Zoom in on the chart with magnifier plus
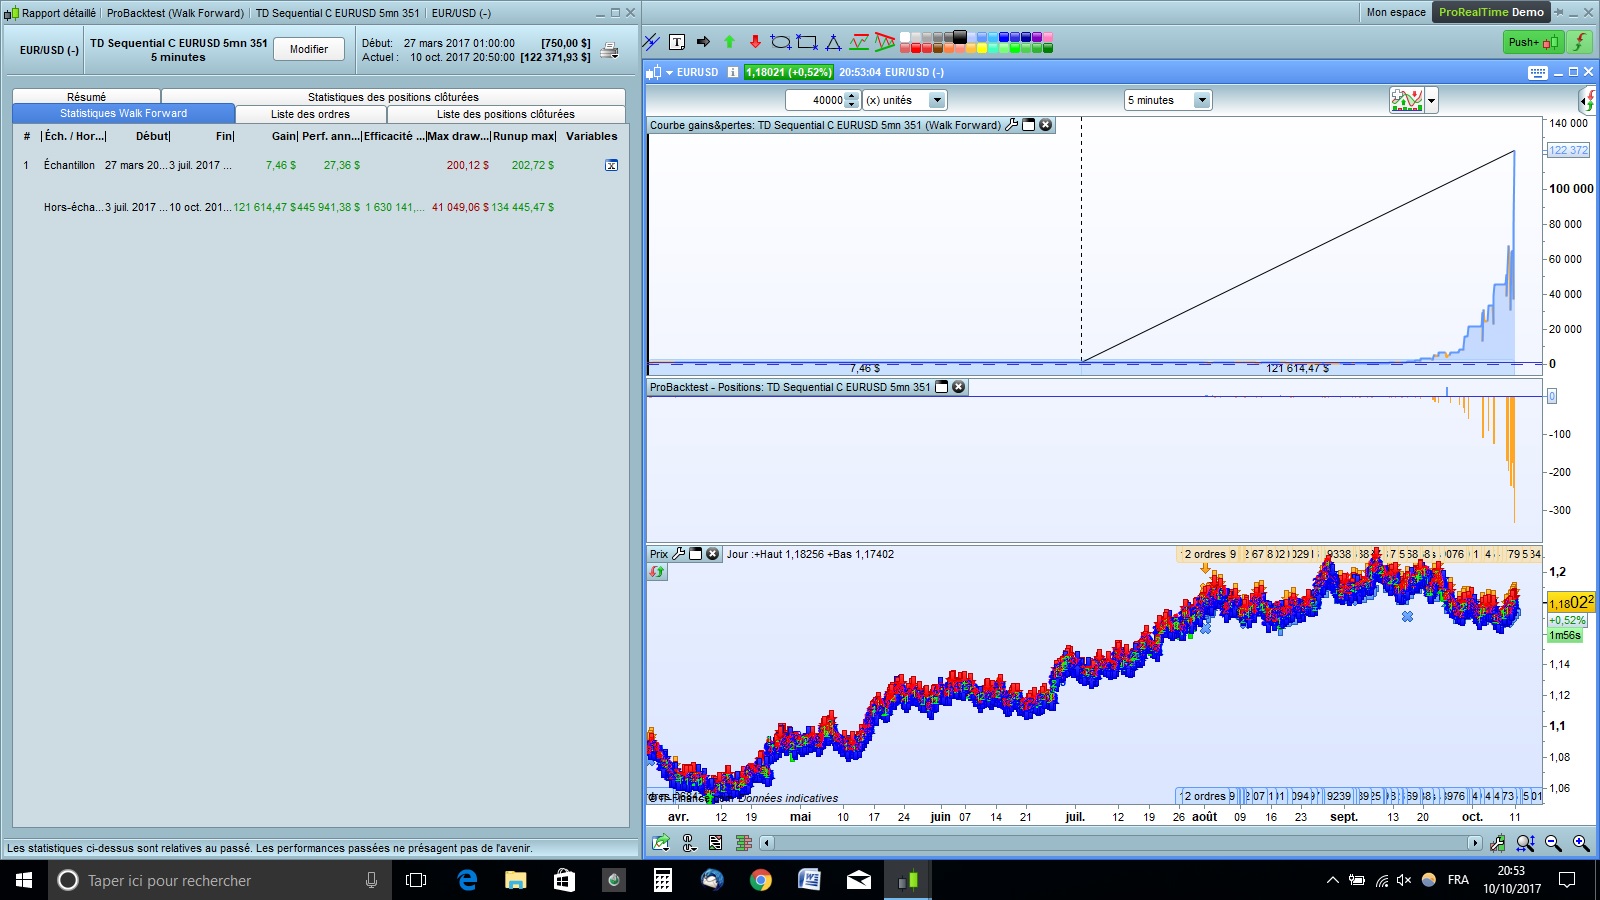 1581,843
